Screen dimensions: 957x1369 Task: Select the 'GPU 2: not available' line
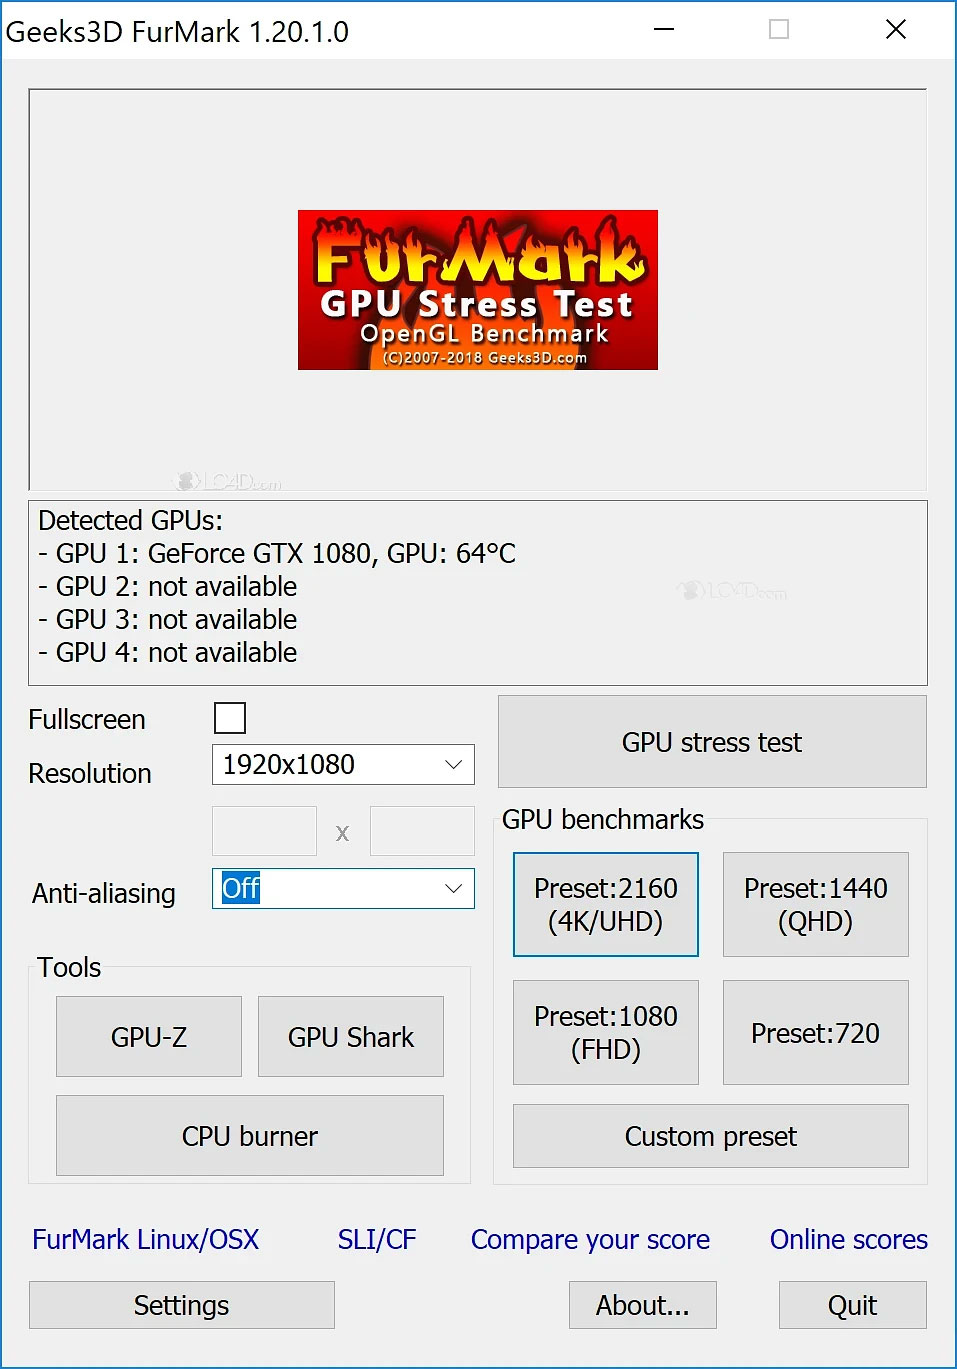coord(168,586)
